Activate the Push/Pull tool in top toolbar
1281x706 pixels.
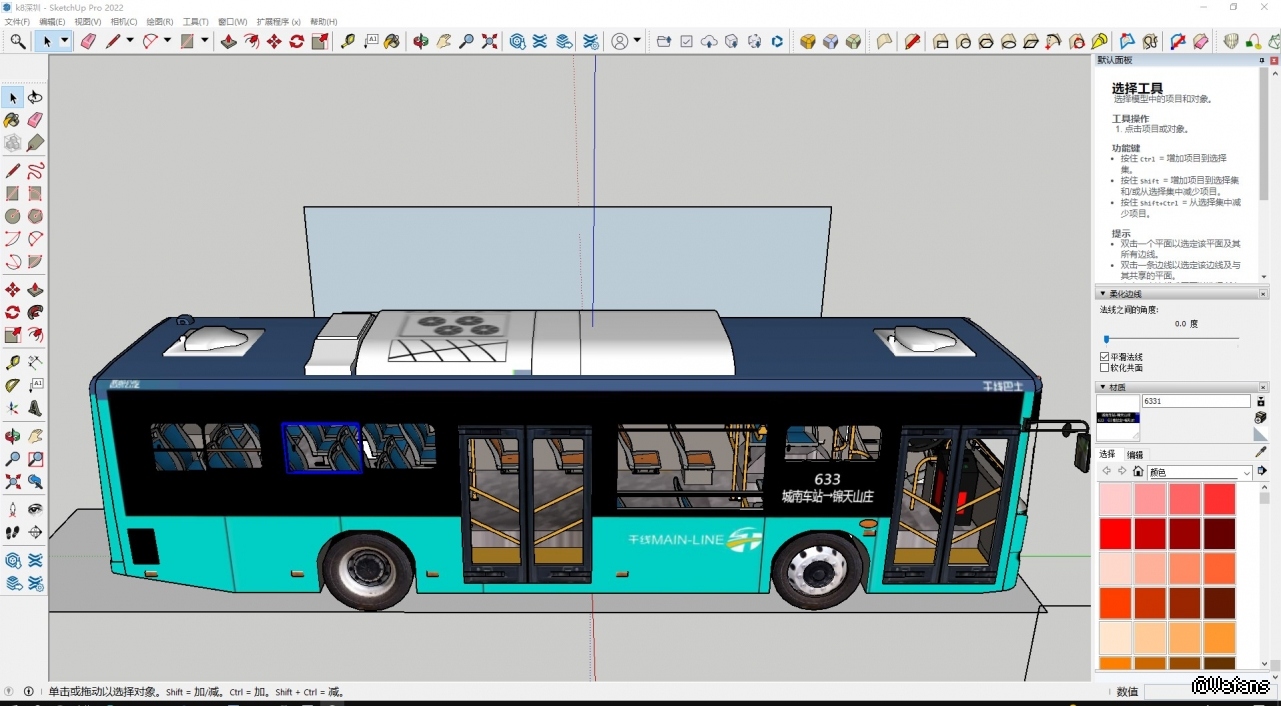tap(228, 41)
